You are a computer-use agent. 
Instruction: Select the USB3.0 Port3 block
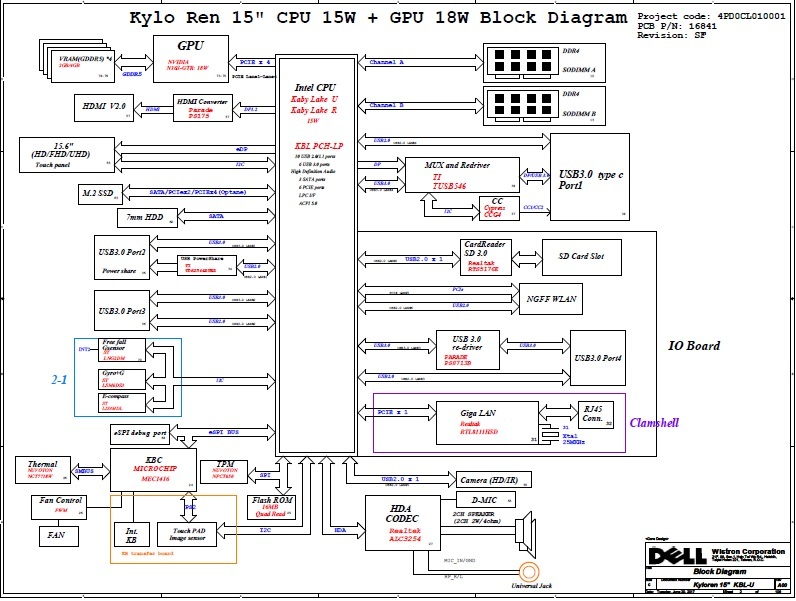click(122, 311)
